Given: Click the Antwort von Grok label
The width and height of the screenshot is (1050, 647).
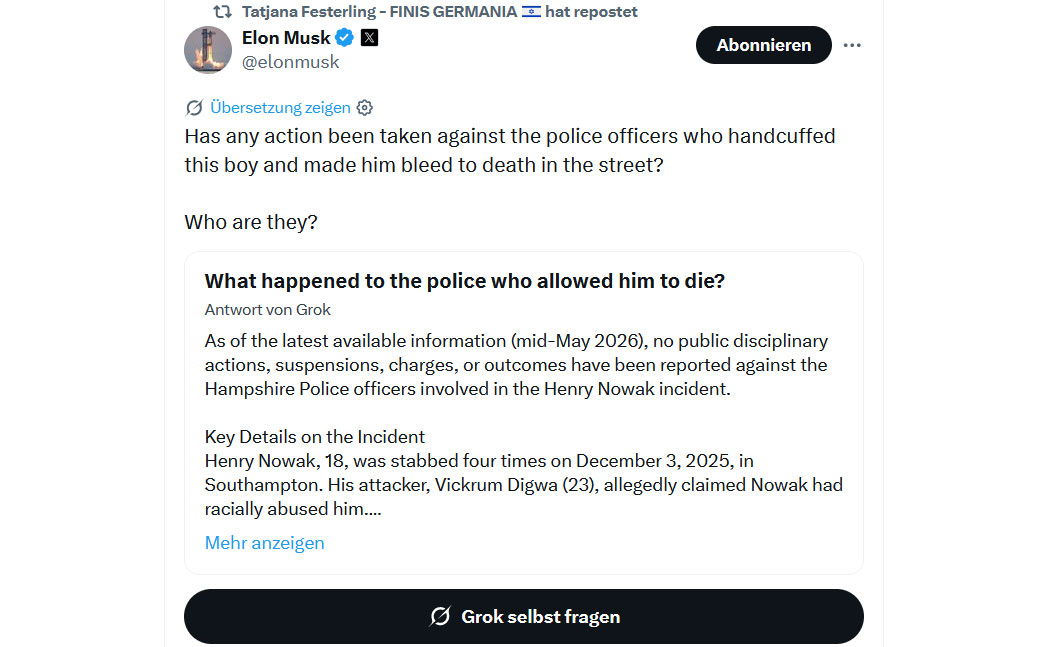Looking at the screenshot, I should (x=268, y=309).
